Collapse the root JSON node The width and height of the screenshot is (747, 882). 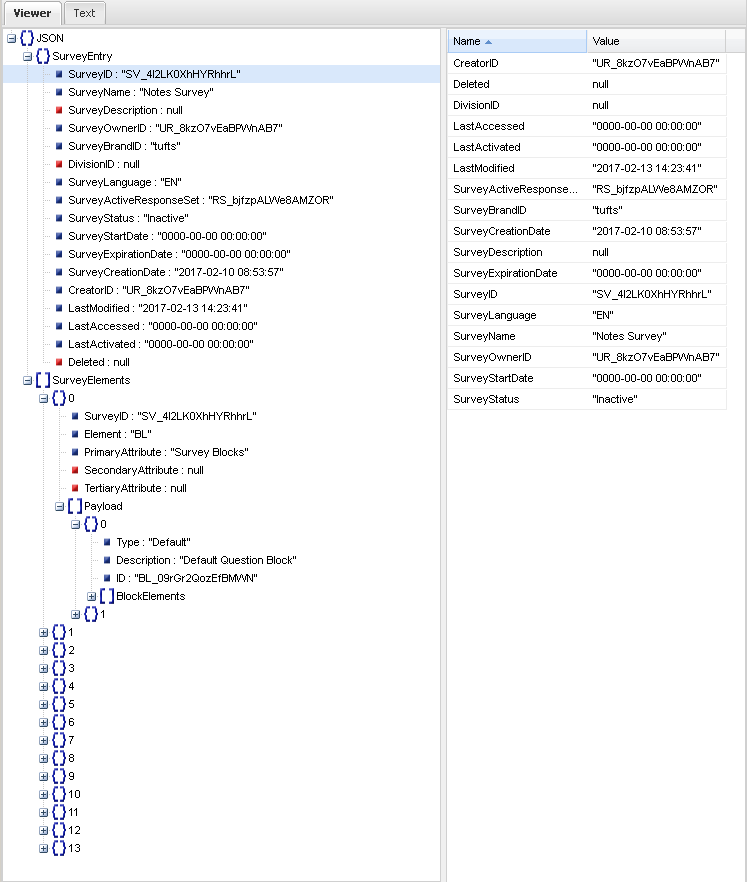coord(11,38)
